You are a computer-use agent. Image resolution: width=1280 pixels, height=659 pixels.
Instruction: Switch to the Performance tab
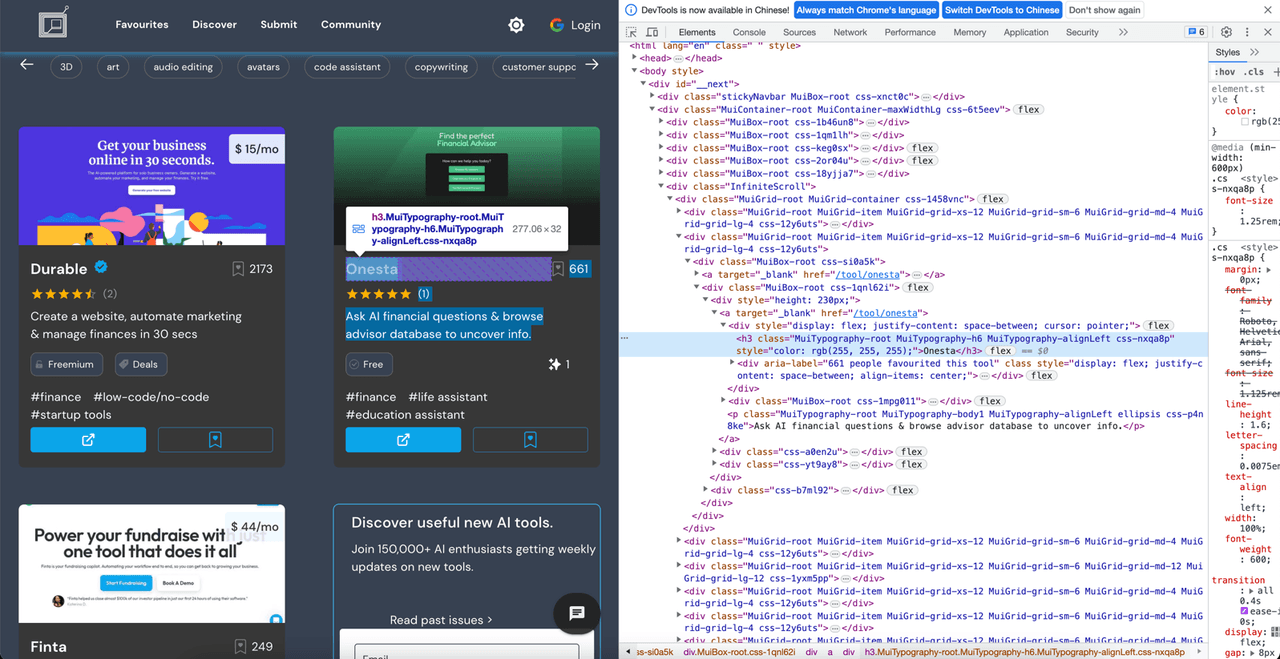click(910, 32)
